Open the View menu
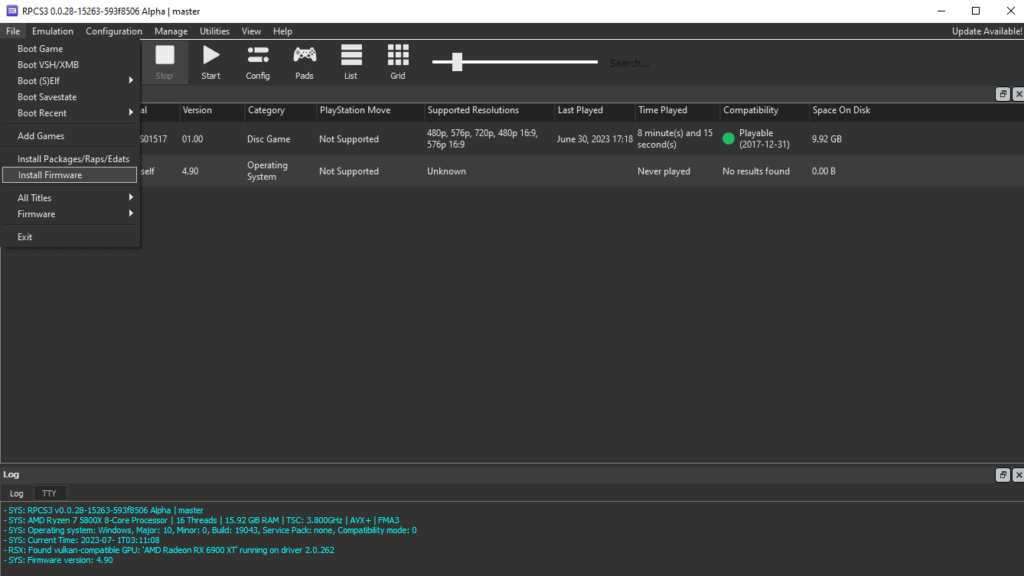The width and height of the screenshot is (1024, 576). pos(251,31)
